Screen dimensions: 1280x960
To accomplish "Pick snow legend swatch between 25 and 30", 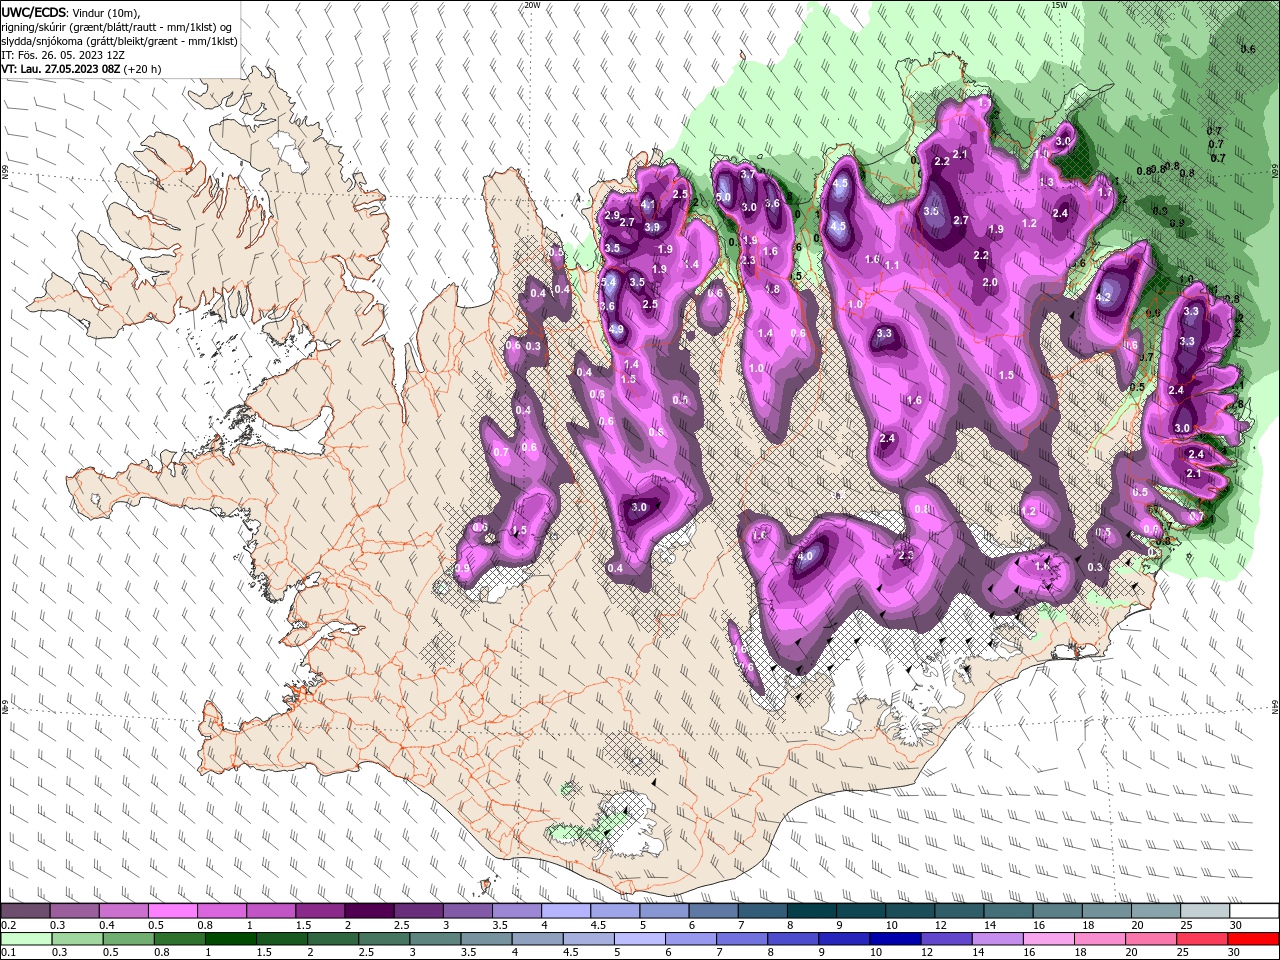I will click(1205, 911).
